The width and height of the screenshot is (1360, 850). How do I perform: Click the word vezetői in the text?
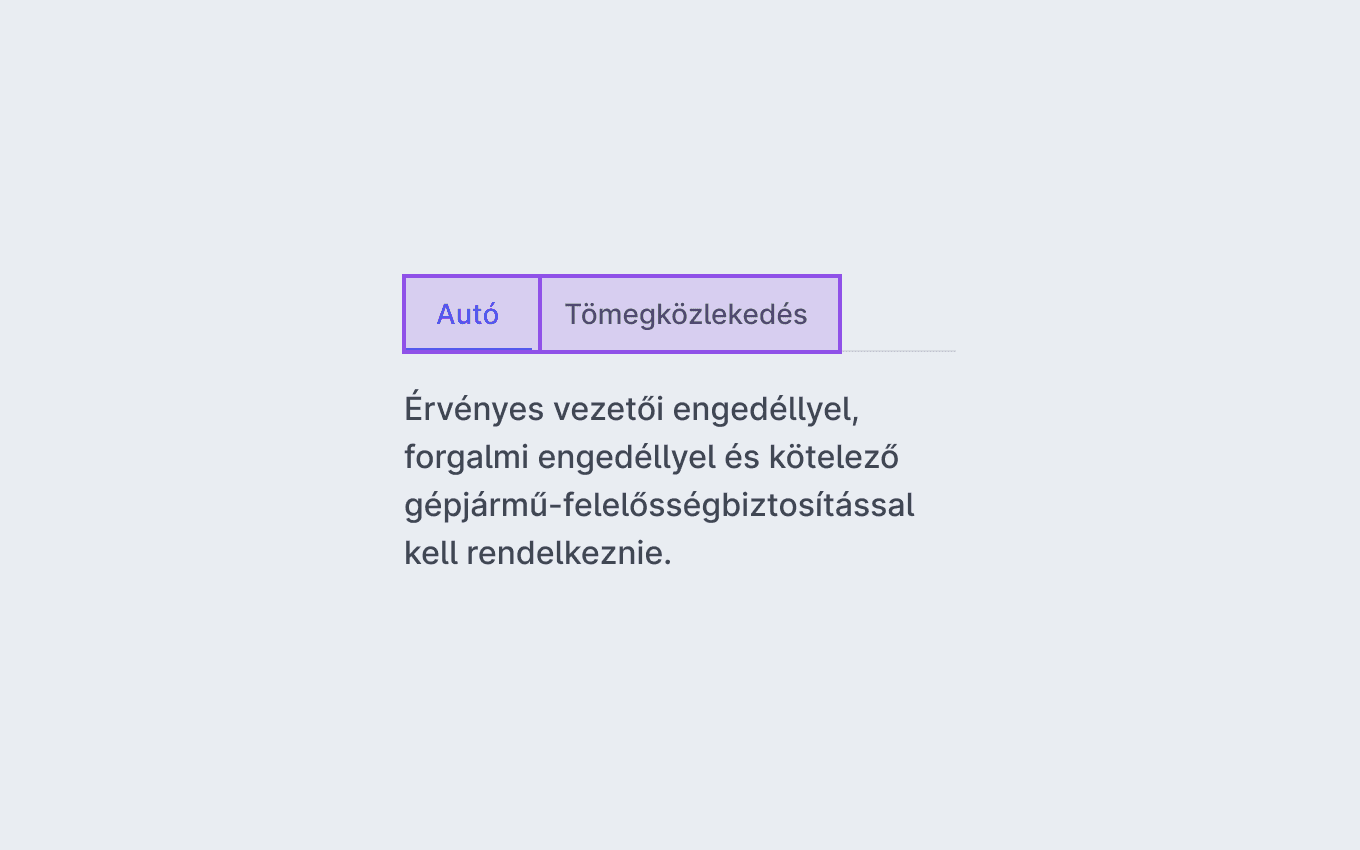[x=608, y=409]
